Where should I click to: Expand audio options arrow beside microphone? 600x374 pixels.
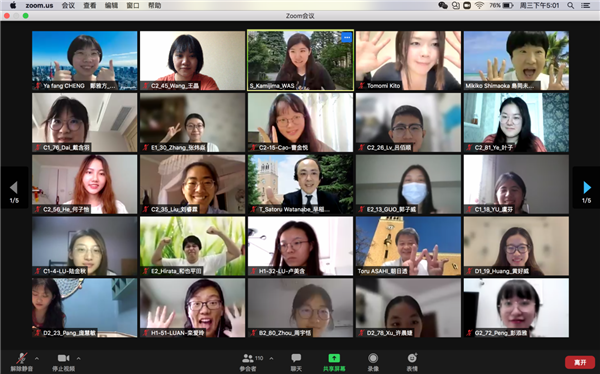37,358
